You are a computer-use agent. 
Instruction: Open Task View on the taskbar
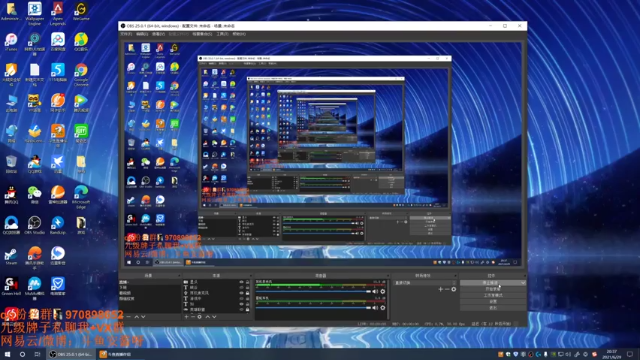(38, 354)
